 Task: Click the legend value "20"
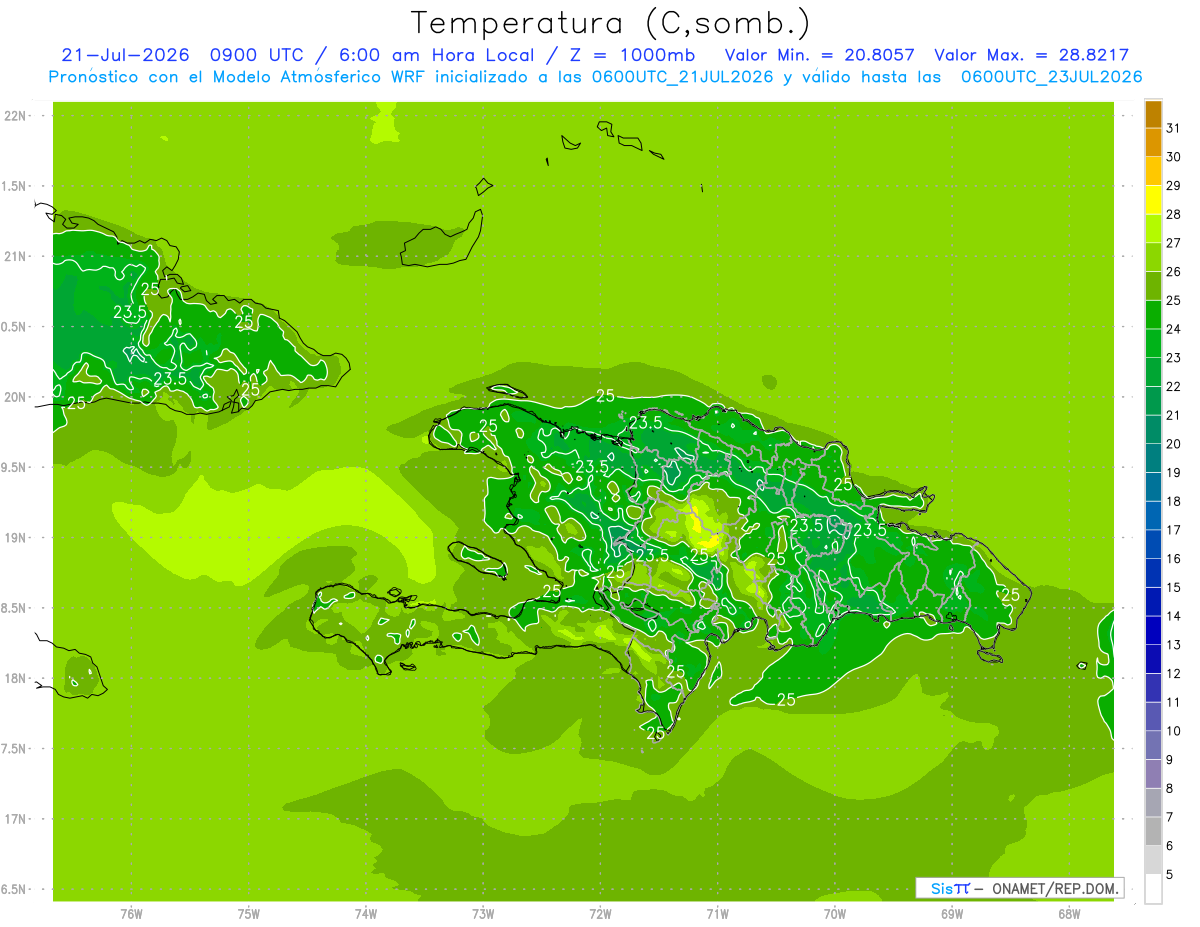(1173, 444)
